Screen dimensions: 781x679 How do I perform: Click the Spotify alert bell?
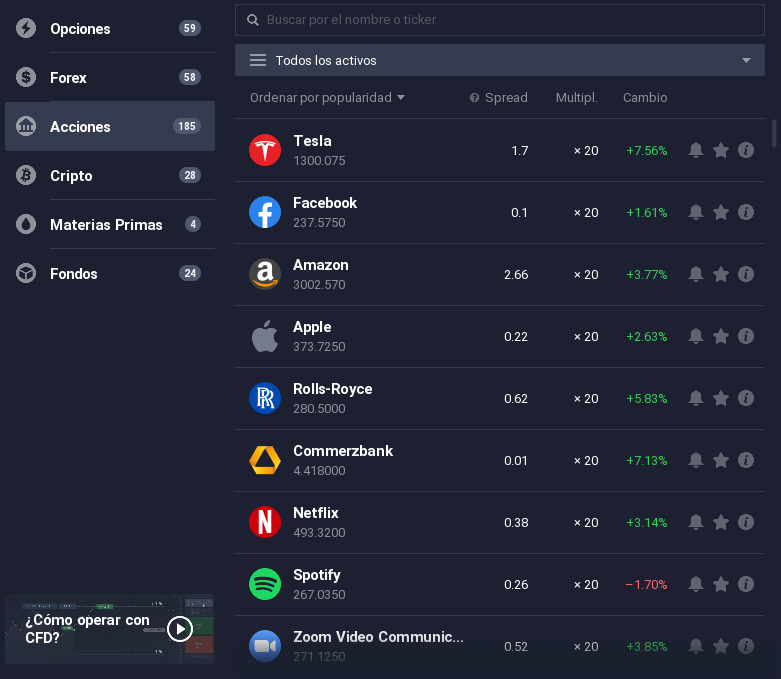[696, 584]
